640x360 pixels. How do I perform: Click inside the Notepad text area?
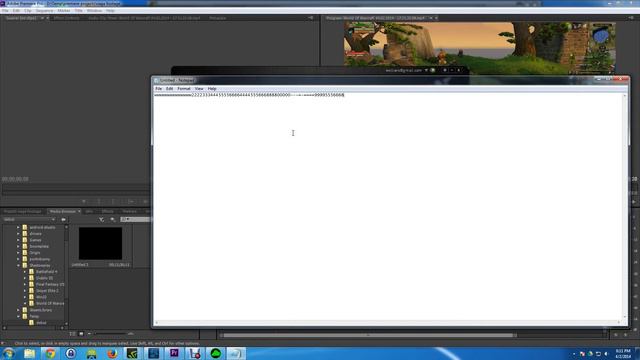[388, 208]
